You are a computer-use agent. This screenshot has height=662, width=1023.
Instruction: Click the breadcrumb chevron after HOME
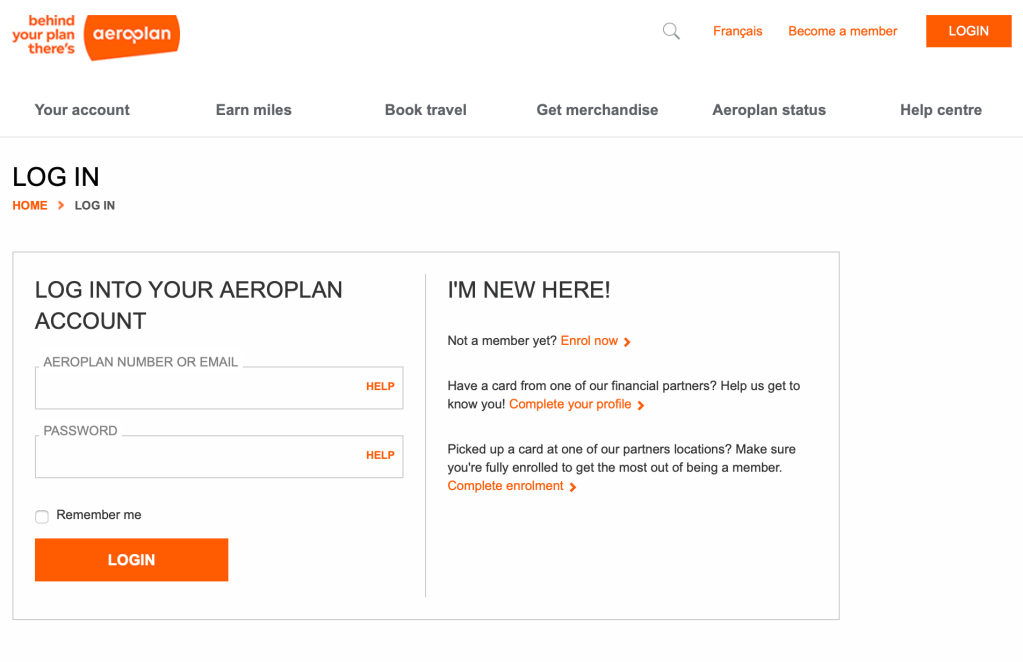click(x=61, y=206)
